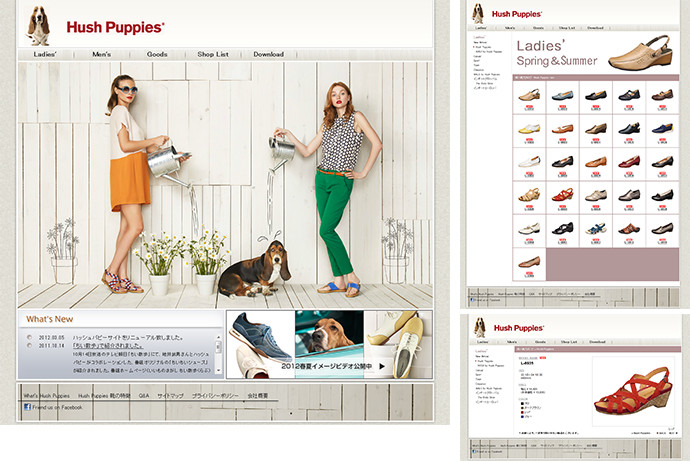Open the Download menu on the main page
This screenshot has width=690, height=461.
click(x=268, y=54)
